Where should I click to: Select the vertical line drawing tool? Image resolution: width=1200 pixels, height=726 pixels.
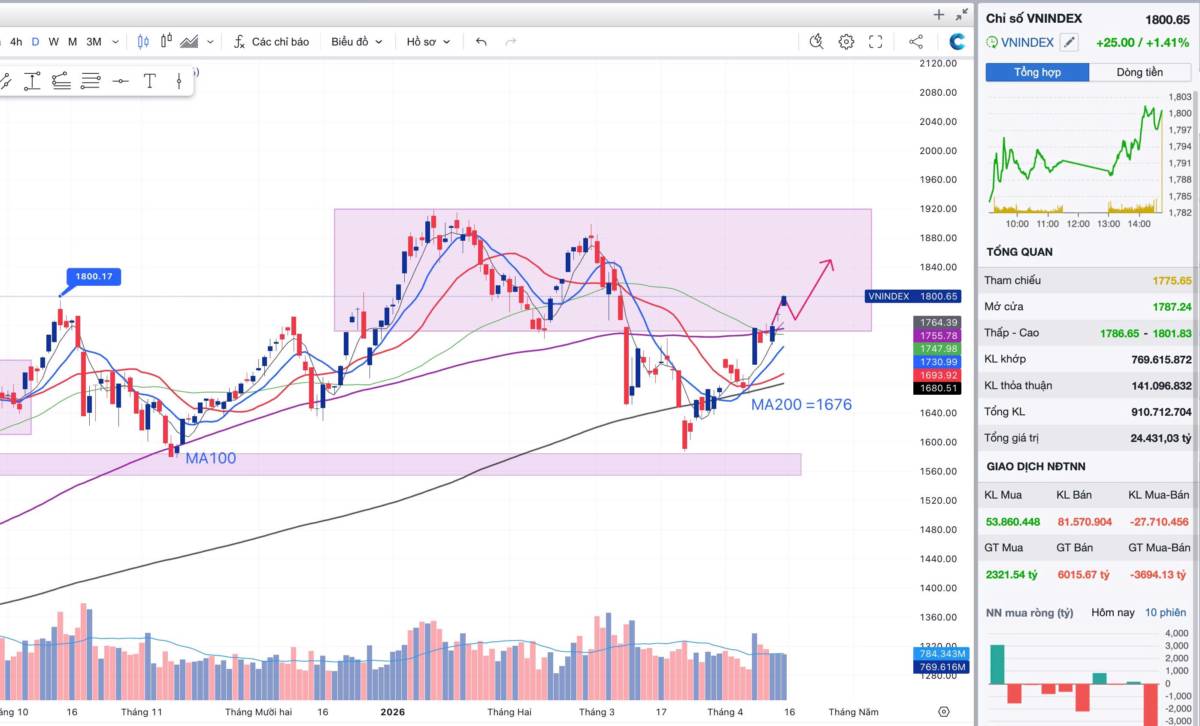179,81
